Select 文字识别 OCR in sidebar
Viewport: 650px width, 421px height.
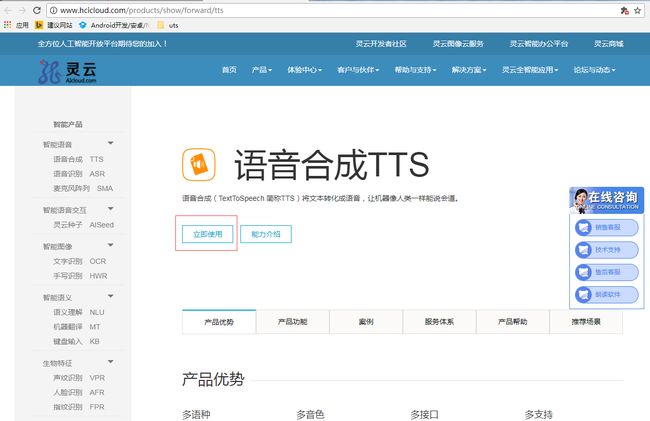[x=80, y=261]
